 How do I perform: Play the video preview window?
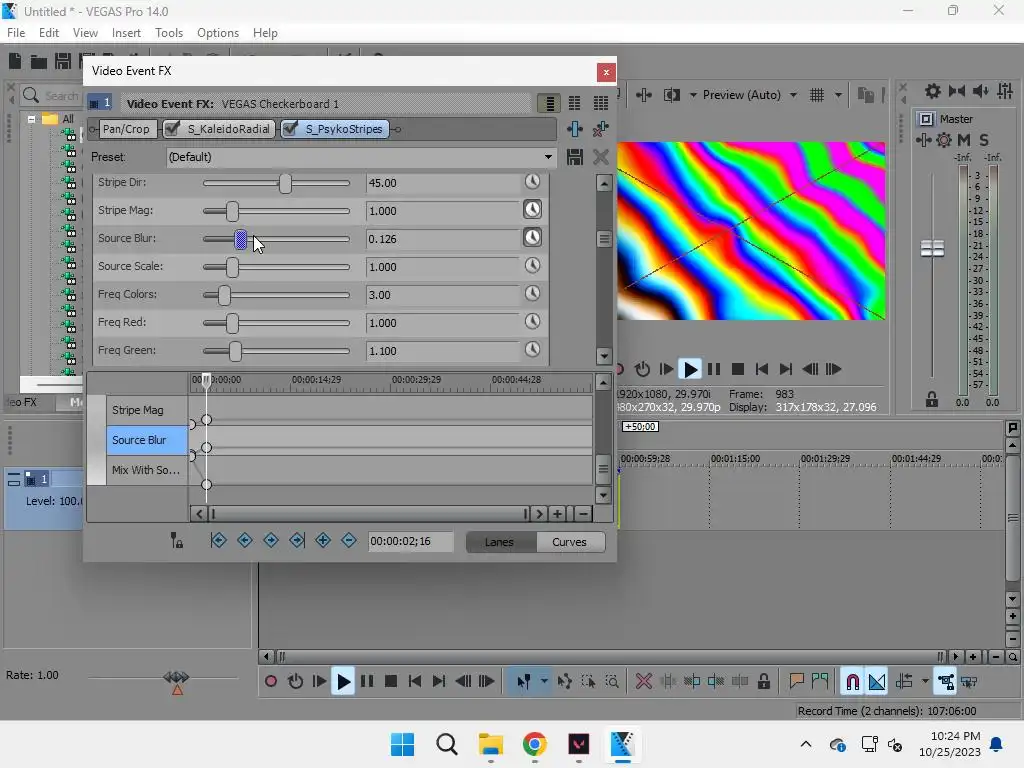[690, 370]
